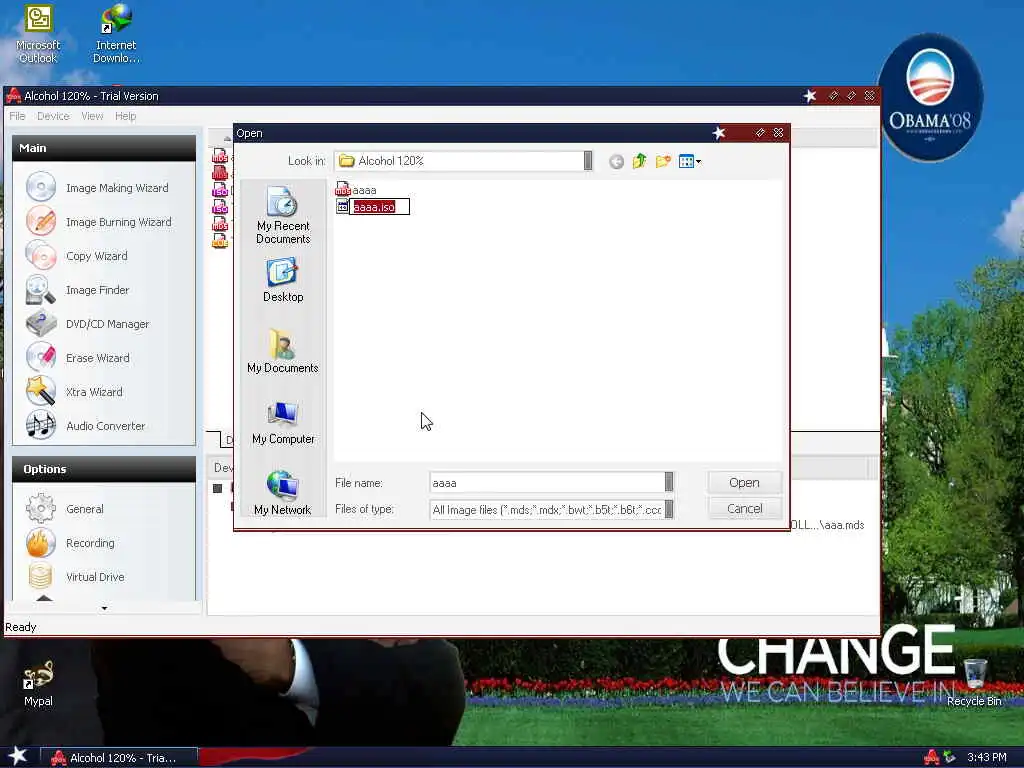Collapse the Options panel header
The height and width of the screenshot is (768, 1024).
pos(104,469)
